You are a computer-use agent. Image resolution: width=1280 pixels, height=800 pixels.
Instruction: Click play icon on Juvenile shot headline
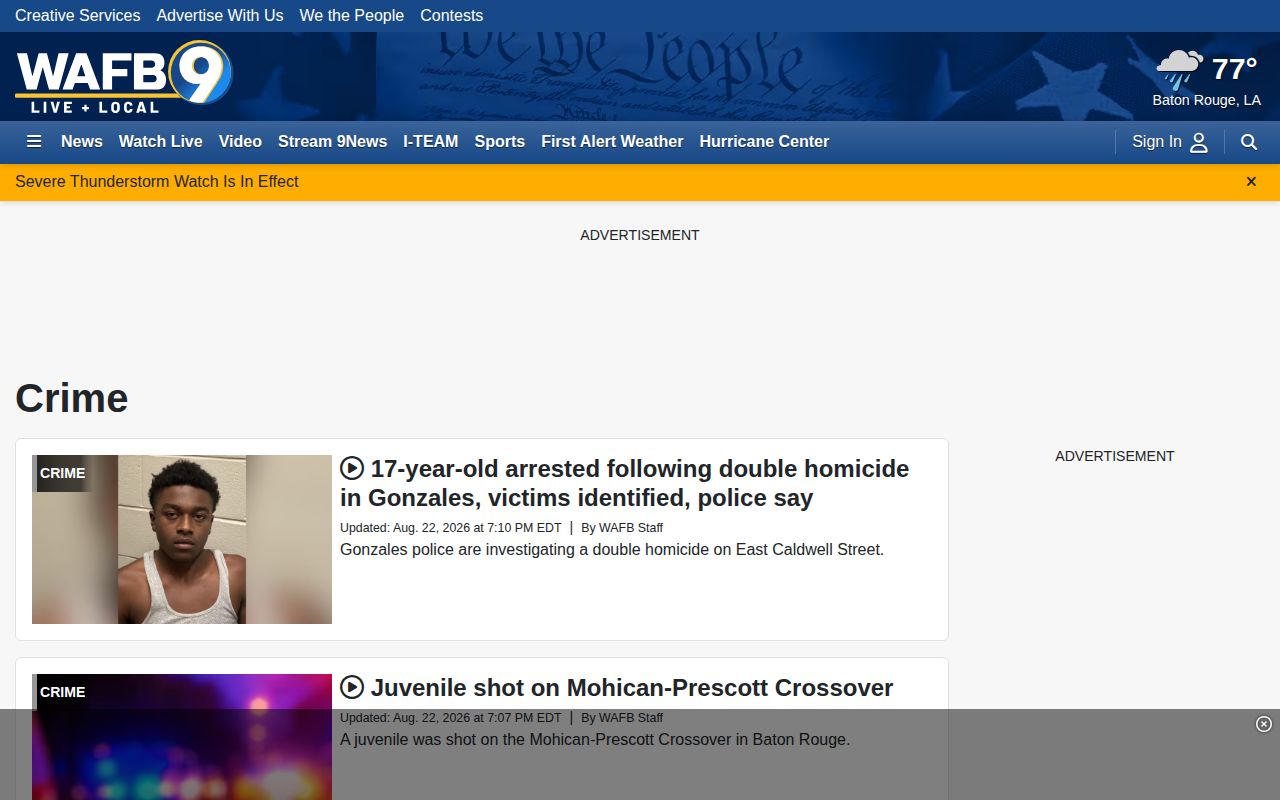351,687
